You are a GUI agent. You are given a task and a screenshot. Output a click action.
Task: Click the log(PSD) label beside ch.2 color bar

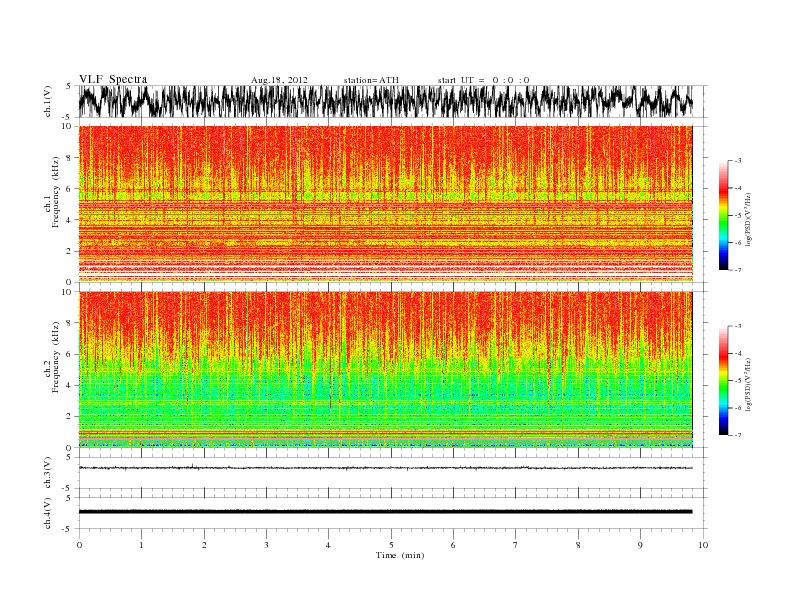pos(748,384)
